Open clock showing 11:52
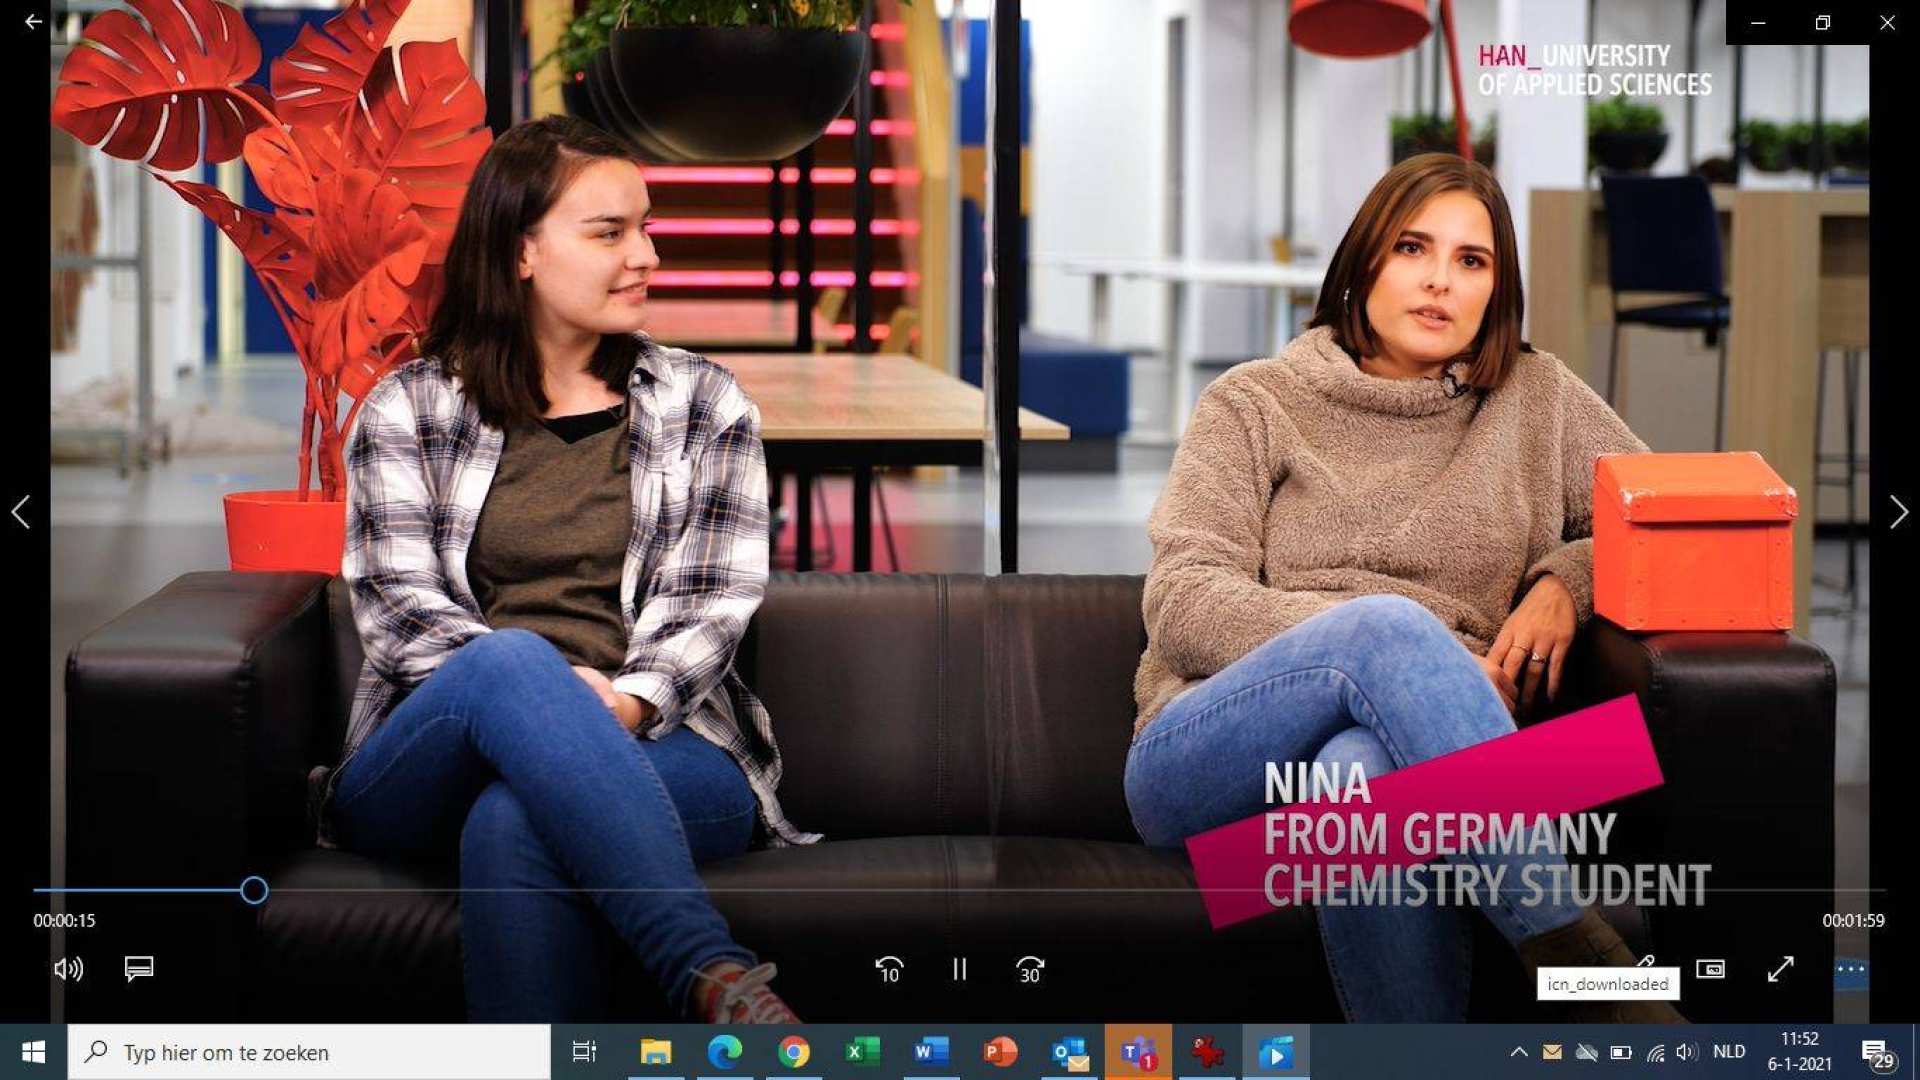Viewport: 1920px width, 1080px height. coord(1799,1052)
